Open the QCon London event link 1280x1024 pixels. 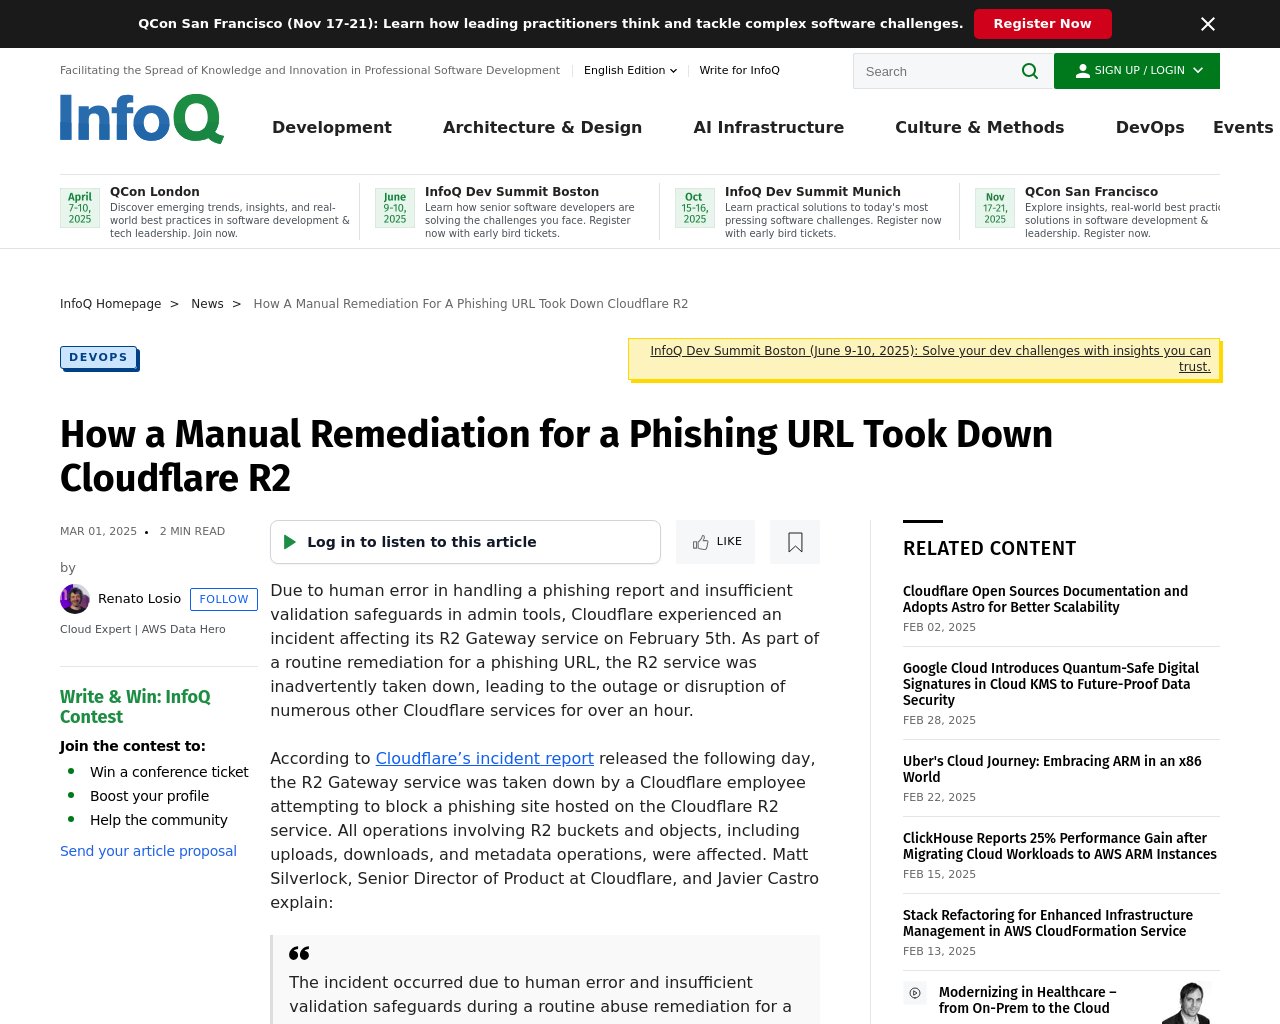tap(155, 191)
